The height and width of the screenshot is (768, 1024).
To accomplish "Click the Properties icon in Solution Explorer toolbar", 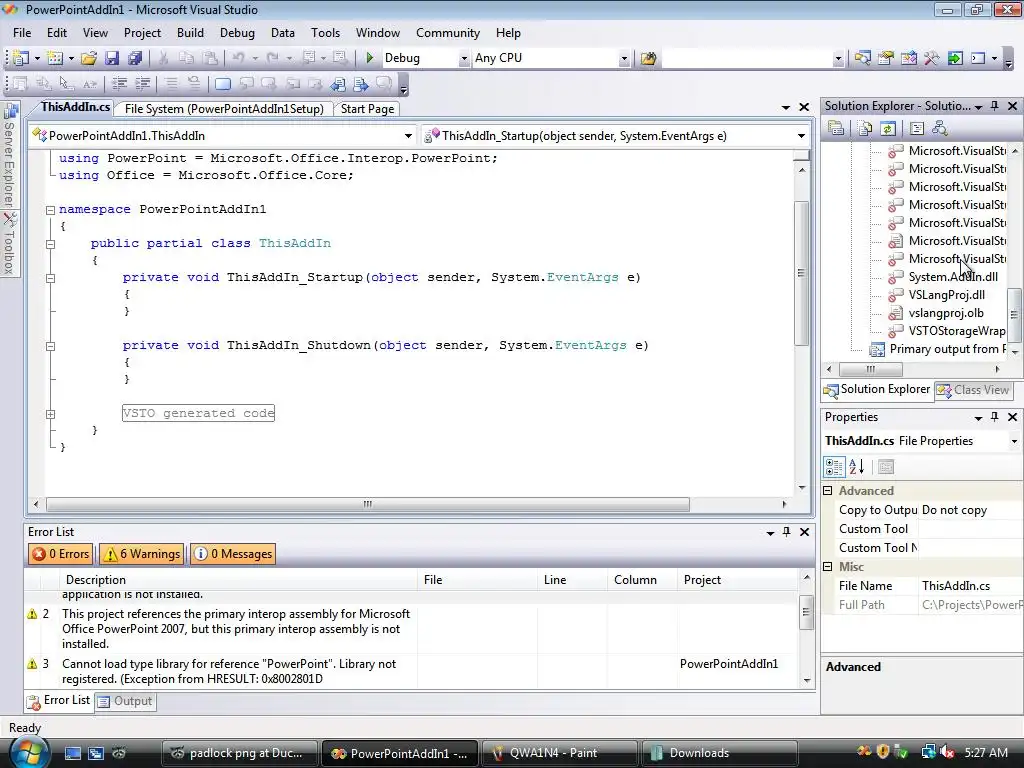I will (x=836, y=128).
